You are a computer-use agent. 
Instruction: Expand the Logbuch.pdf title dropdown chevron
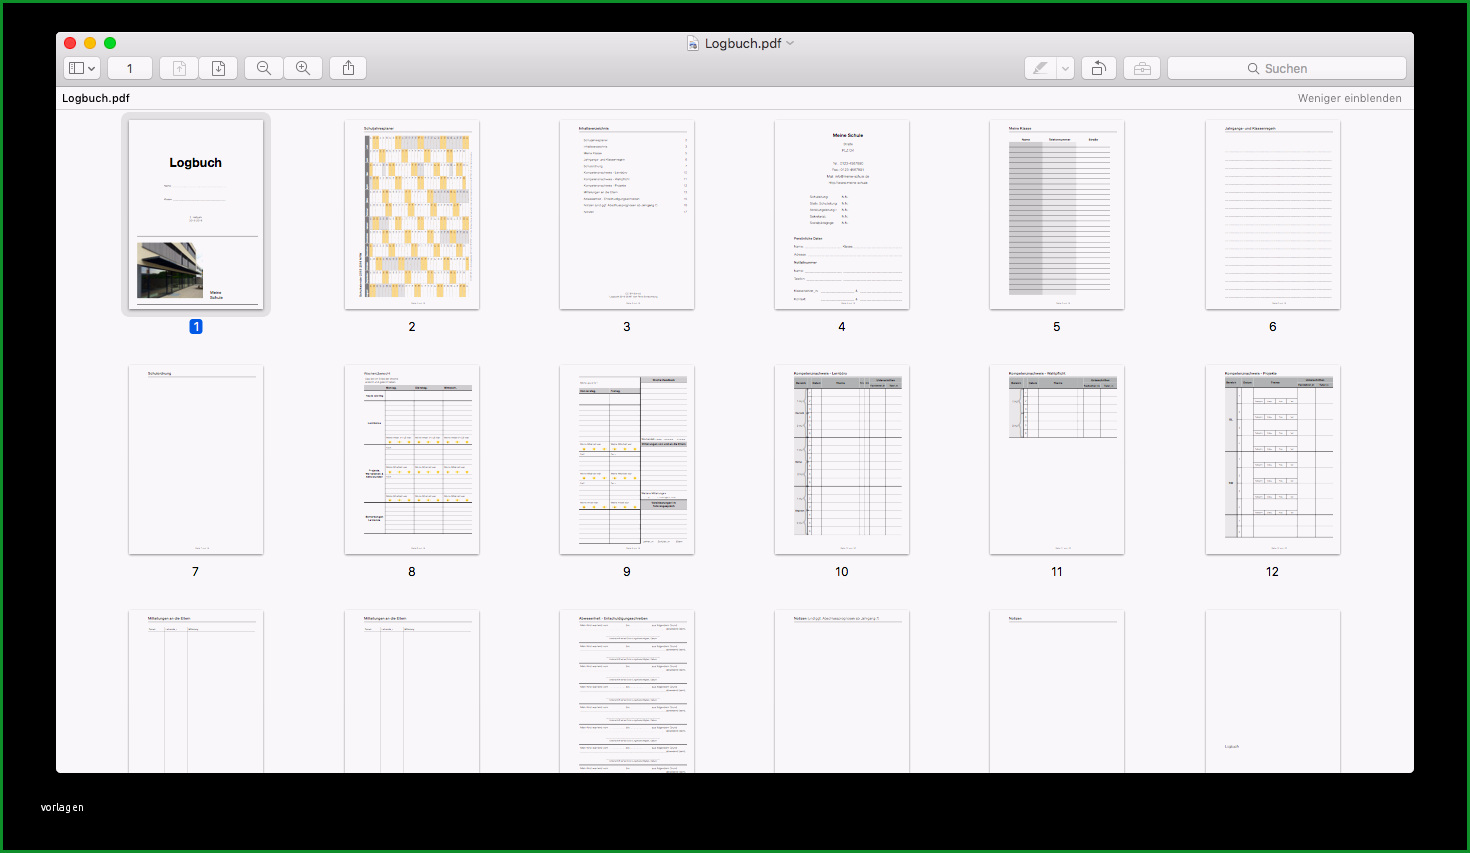click(x=790, y=43)
